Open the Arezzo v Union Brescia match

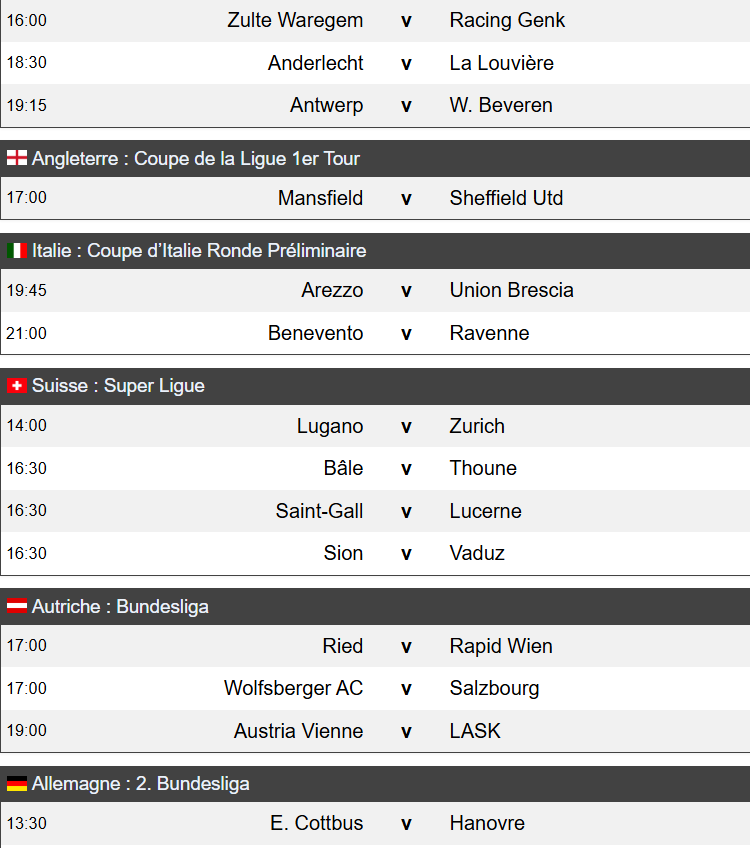coord(375,290)
